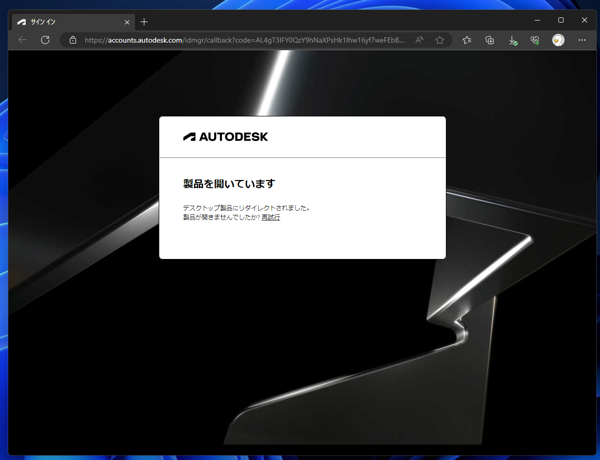Image resolution: width=600 pixels, height=460 pixels.
Task: Reload the page with refresh icon
Action: tap(45, 40)
